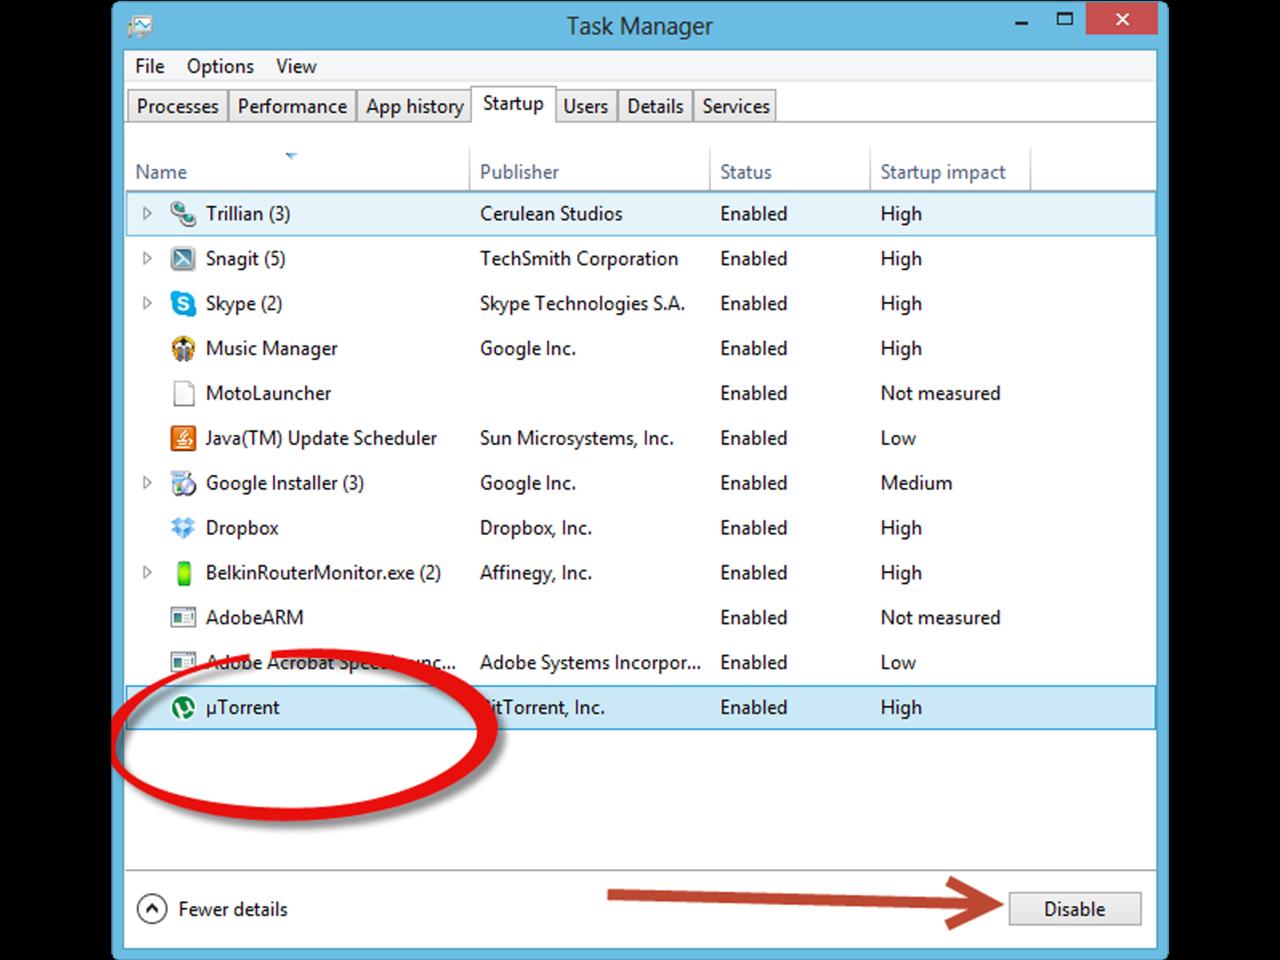1280x960 pixels.
Task: Click the Task Manager title bar icon
Action: coord(141,25)
